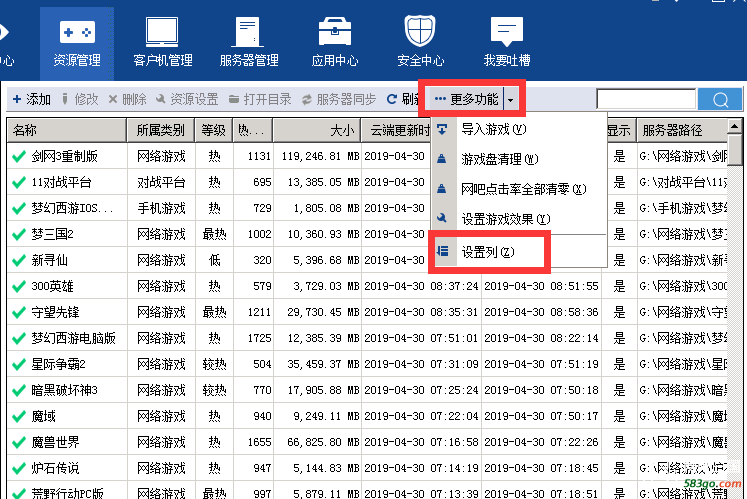Select the 新寻仙 row name
This screenshot has height=499, width=747.
coord(50,260)
